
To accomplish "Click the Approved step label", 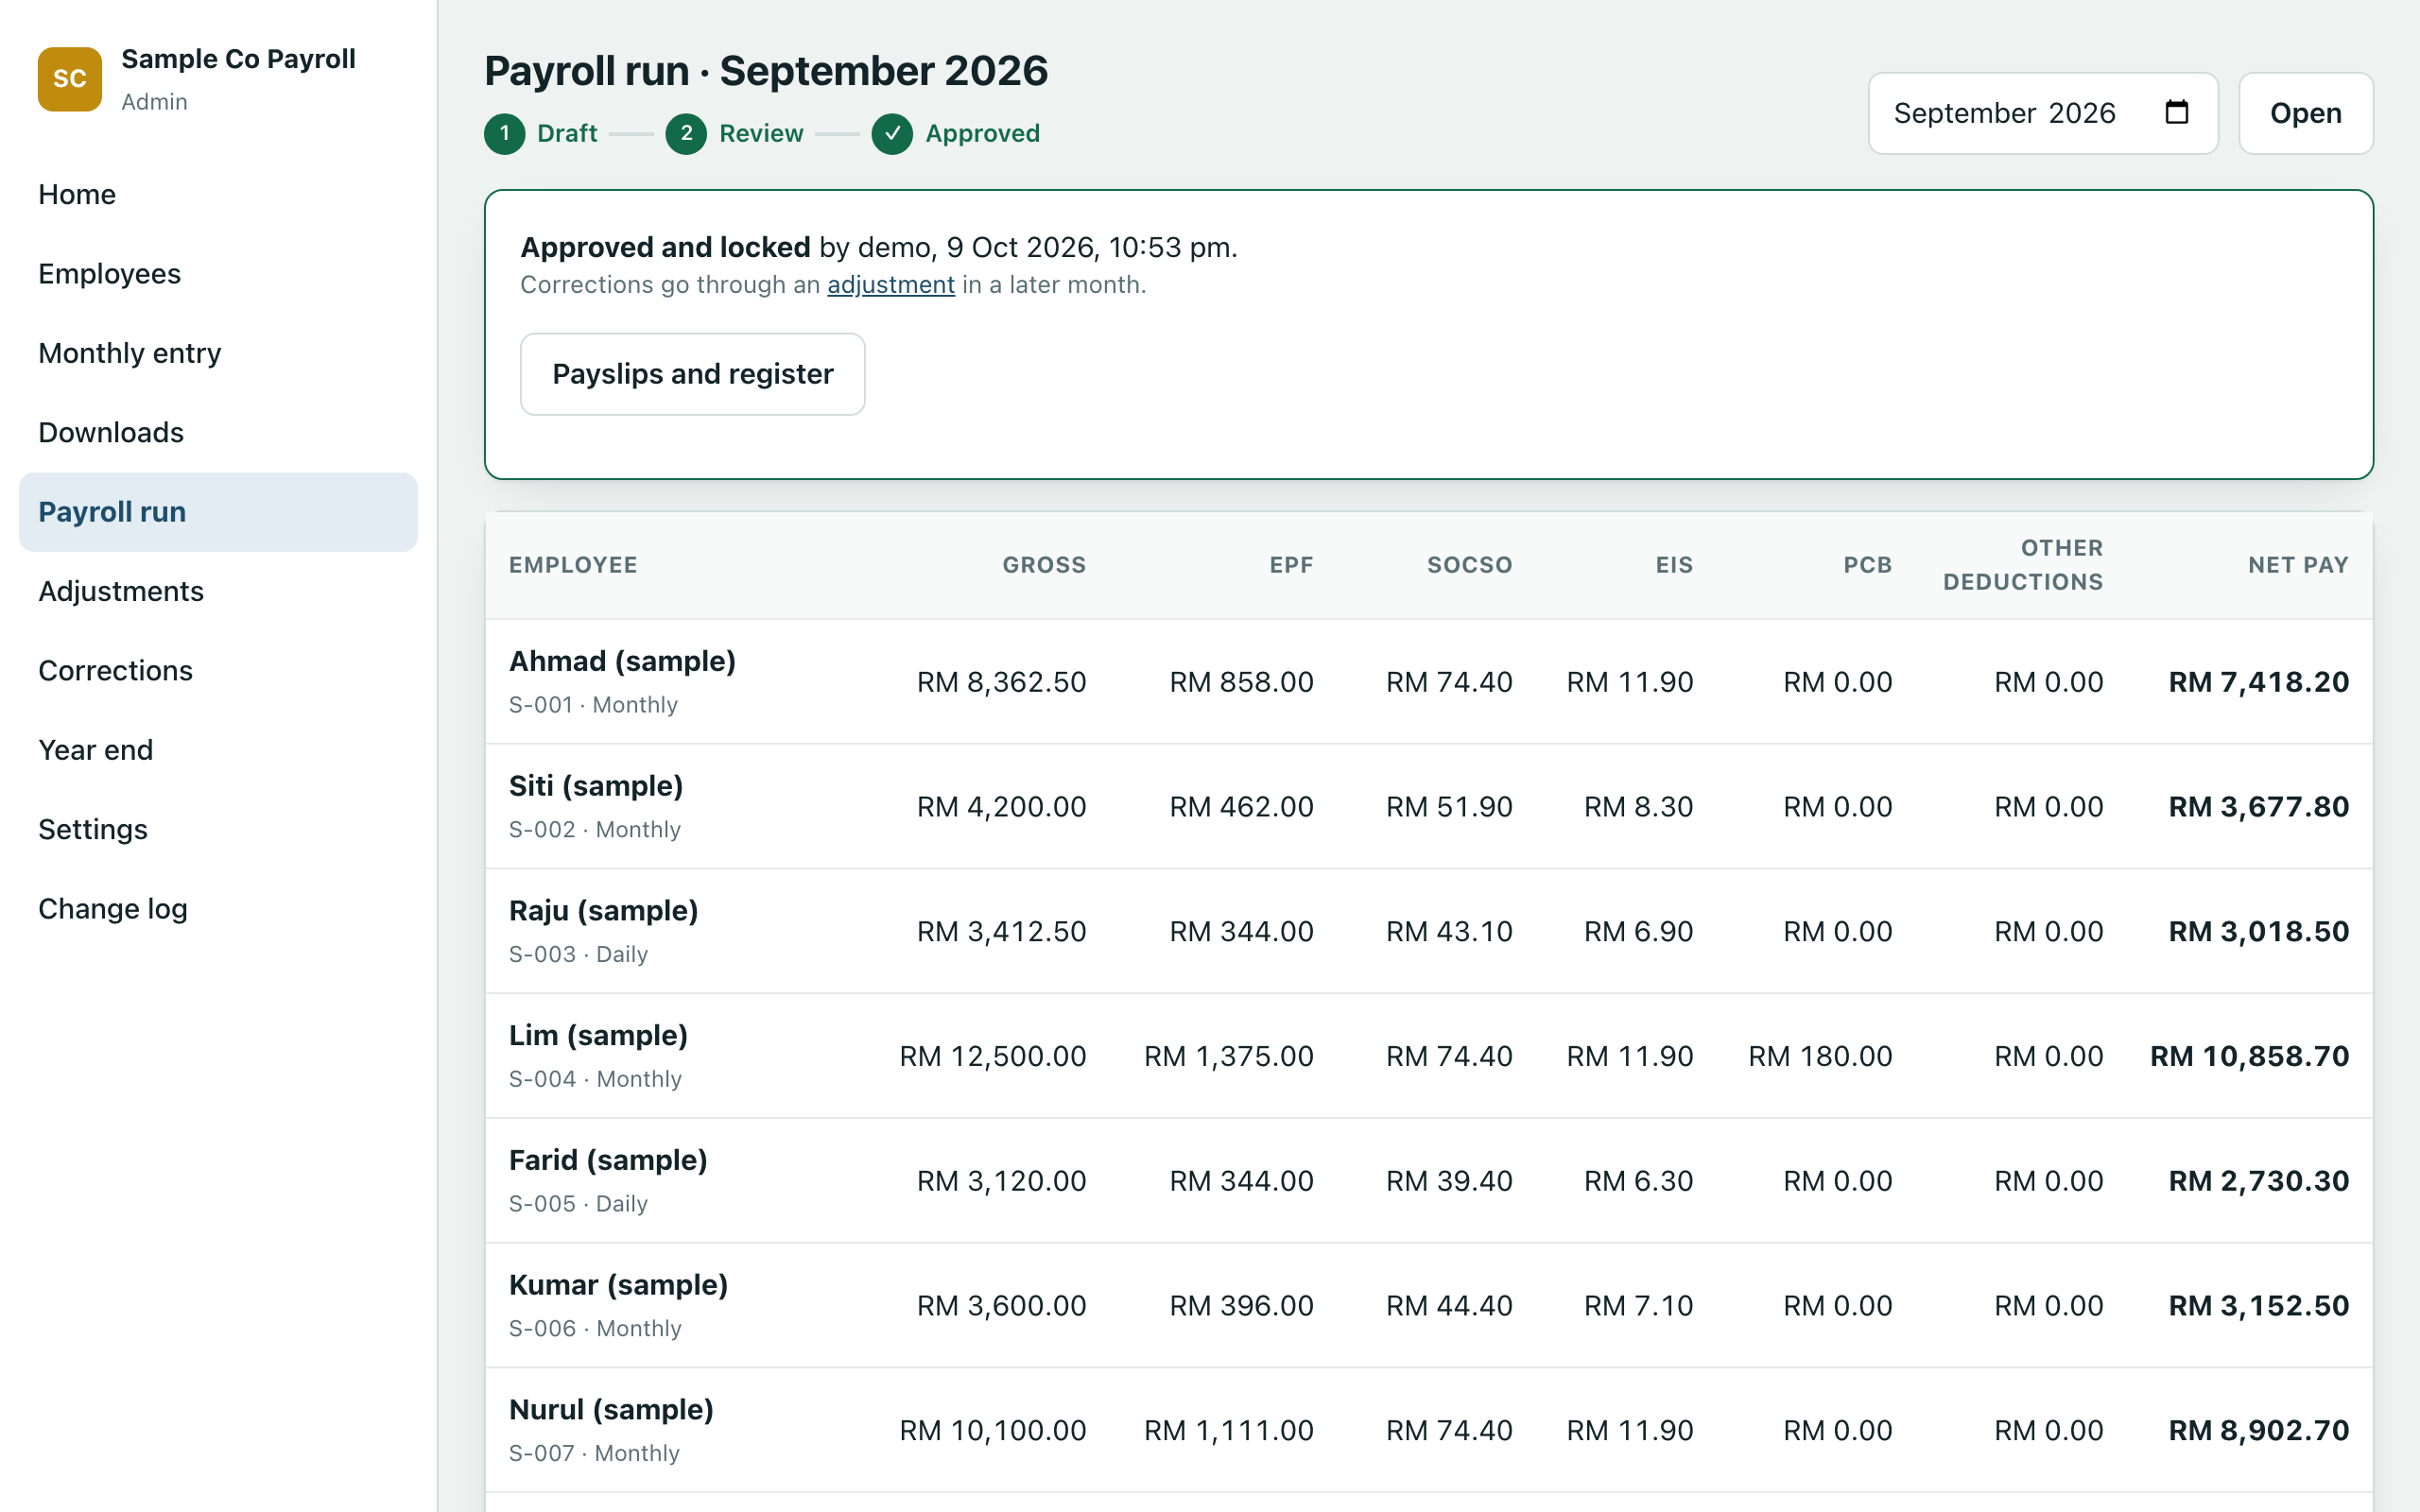I will click(x=982, y=134).
